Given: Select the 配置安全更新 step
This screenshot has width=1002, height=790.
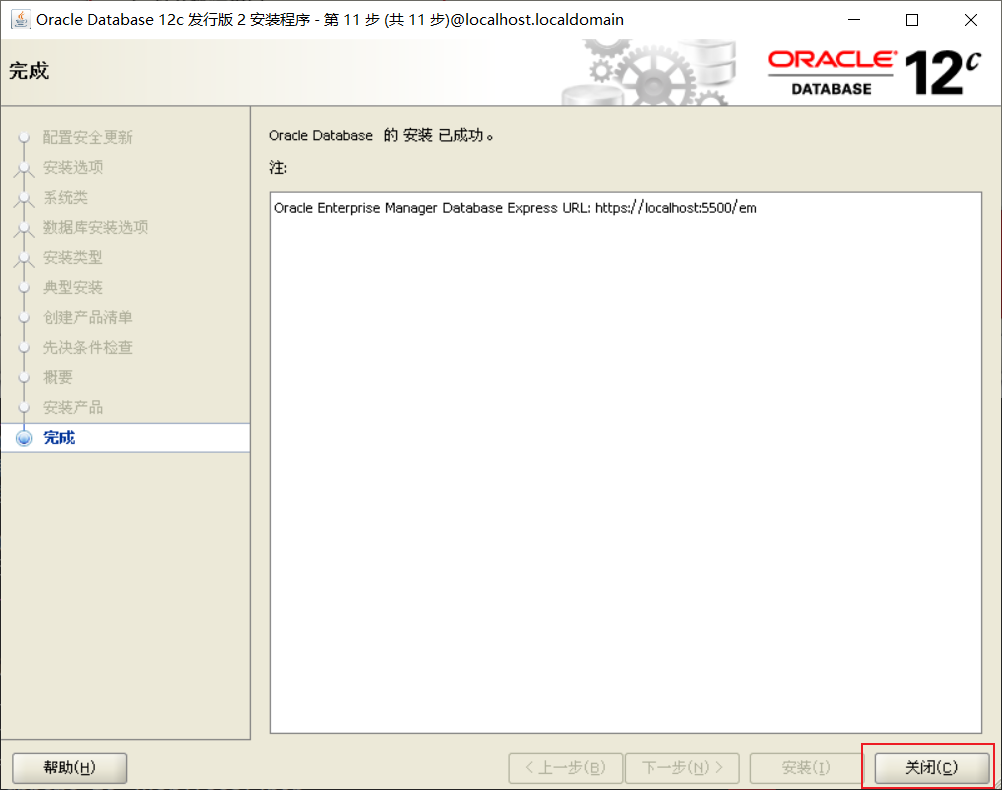Looking at the screenshot, I should pos(88,137).
